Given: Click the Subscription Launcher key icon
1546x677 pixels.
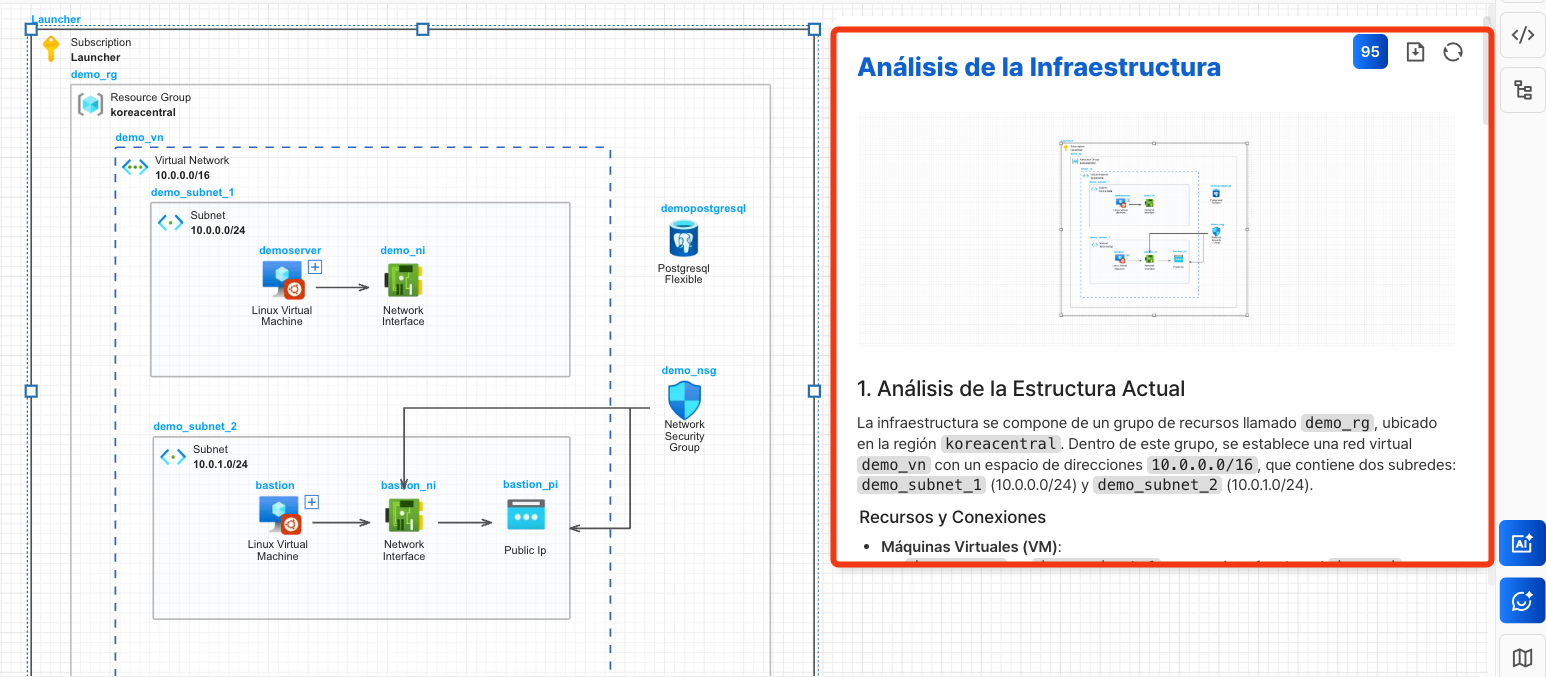Looking at the screenshot, I should point(51,49).
